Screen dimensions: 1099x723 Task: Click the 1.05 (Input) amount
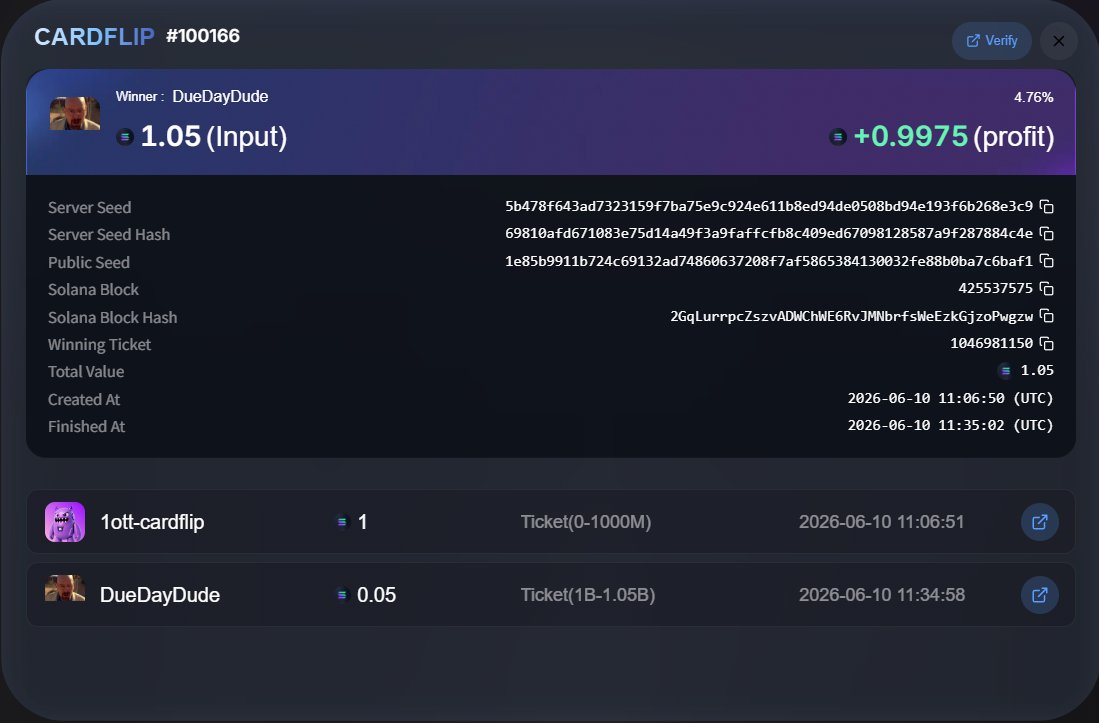click(x=214, y=137)
